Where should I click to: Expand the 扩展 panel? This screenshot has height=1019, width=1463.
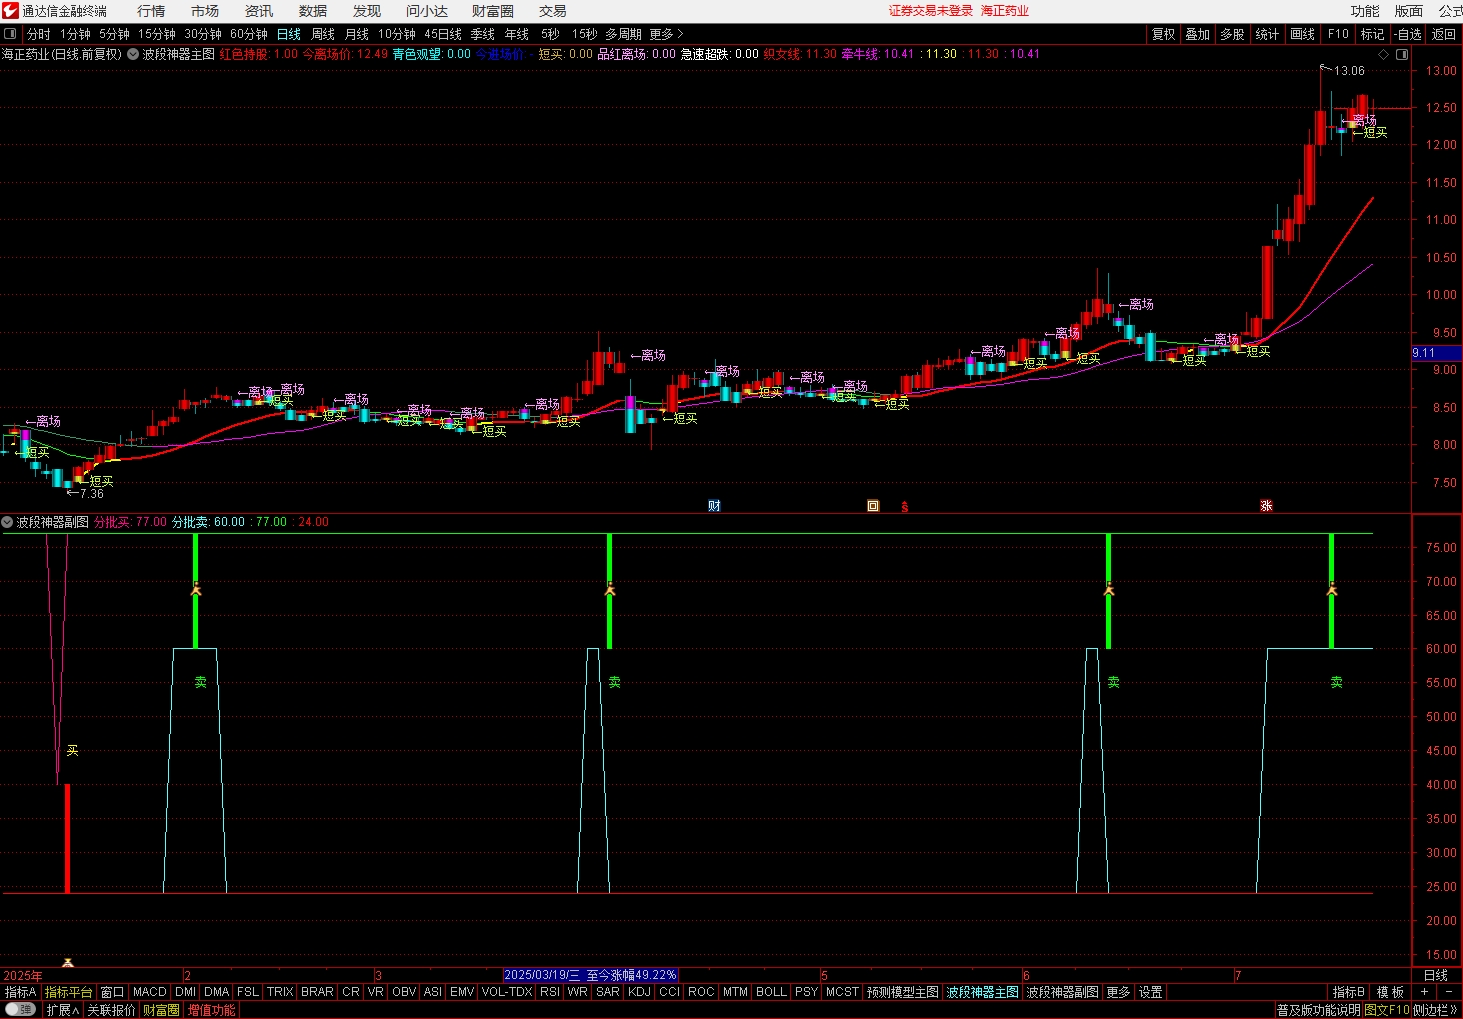pyautogui.click(x=62, y=1010)
